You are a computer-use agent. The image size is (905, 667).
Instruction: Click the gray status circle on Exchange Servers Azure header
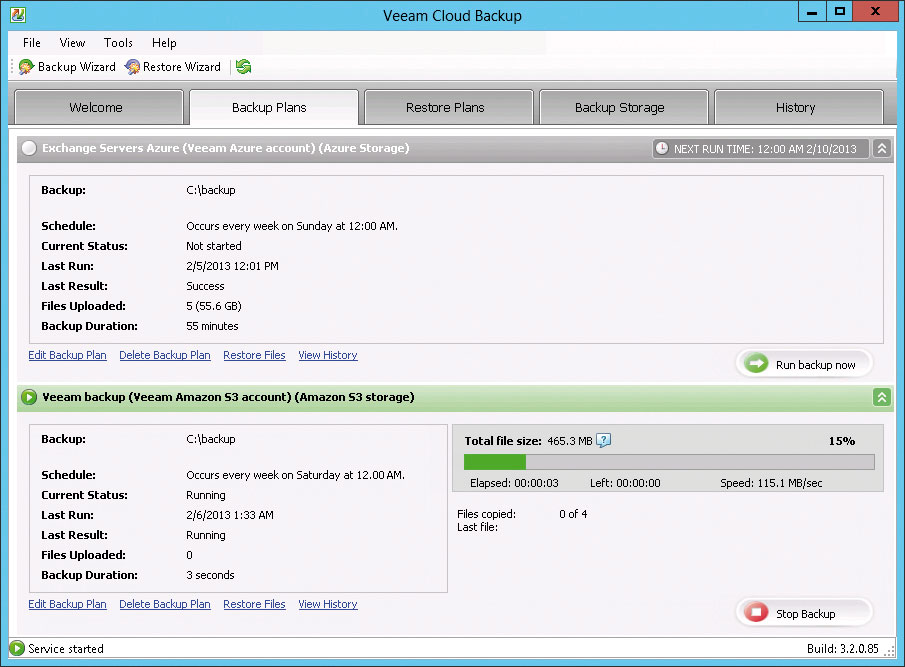pyautogui.click(x=28, y=147)
